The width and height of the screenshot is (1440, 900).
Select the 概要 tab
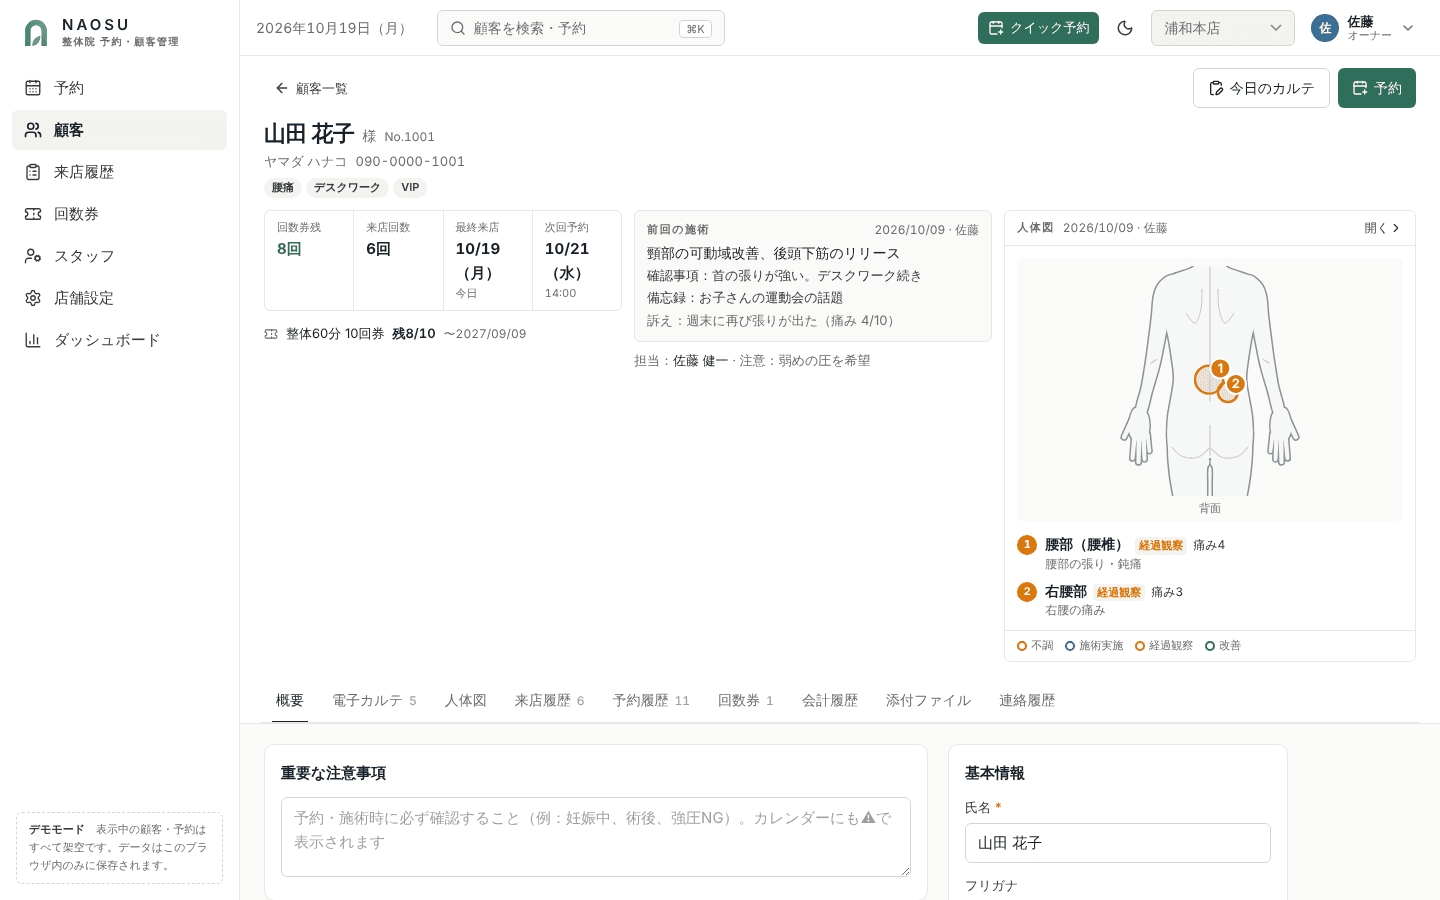tap(290, 701)
